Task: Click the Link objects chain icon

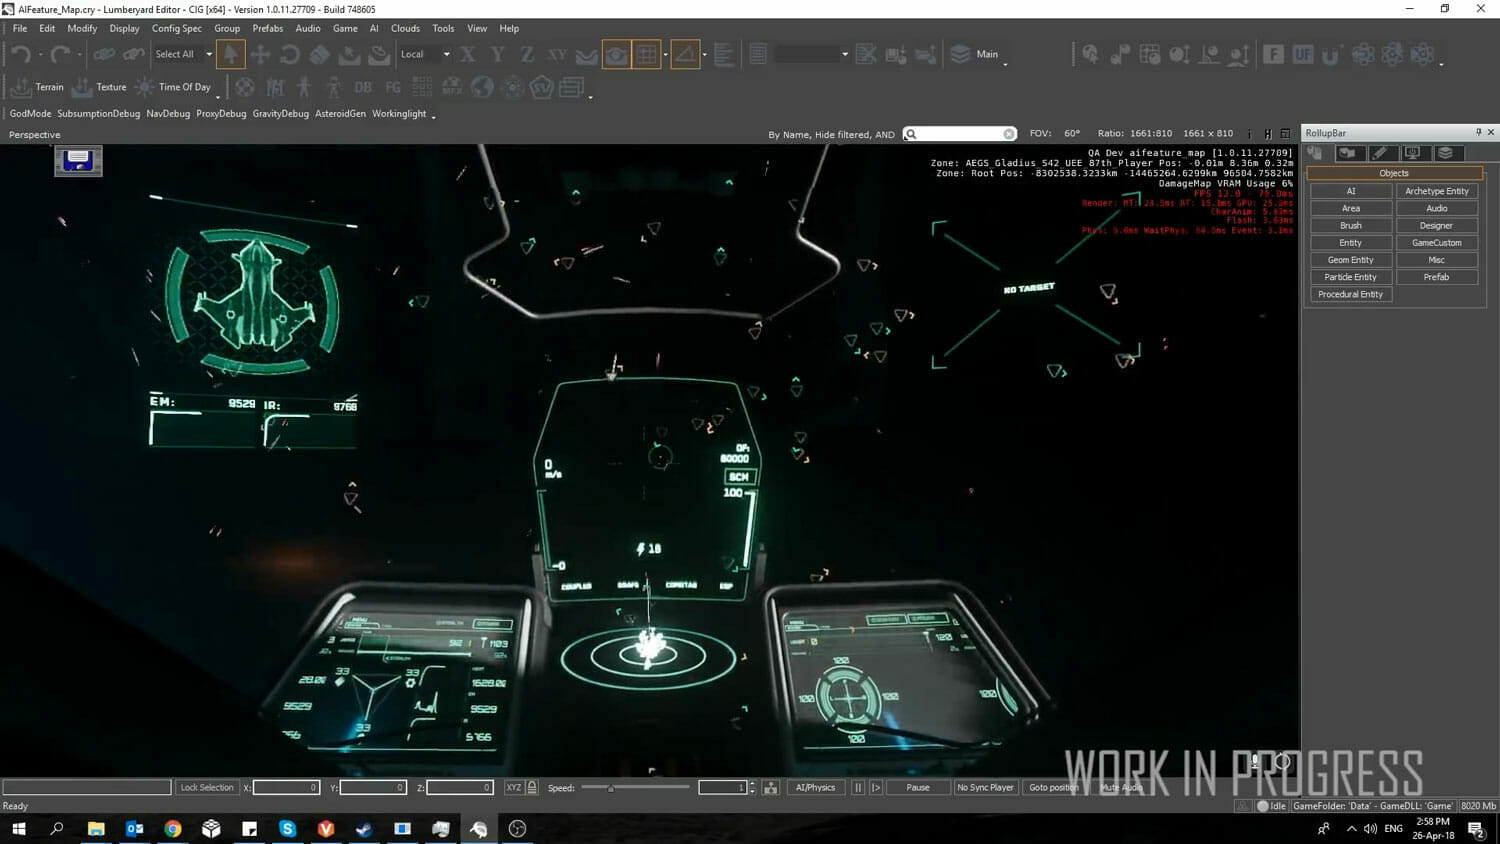Action: 104,54
